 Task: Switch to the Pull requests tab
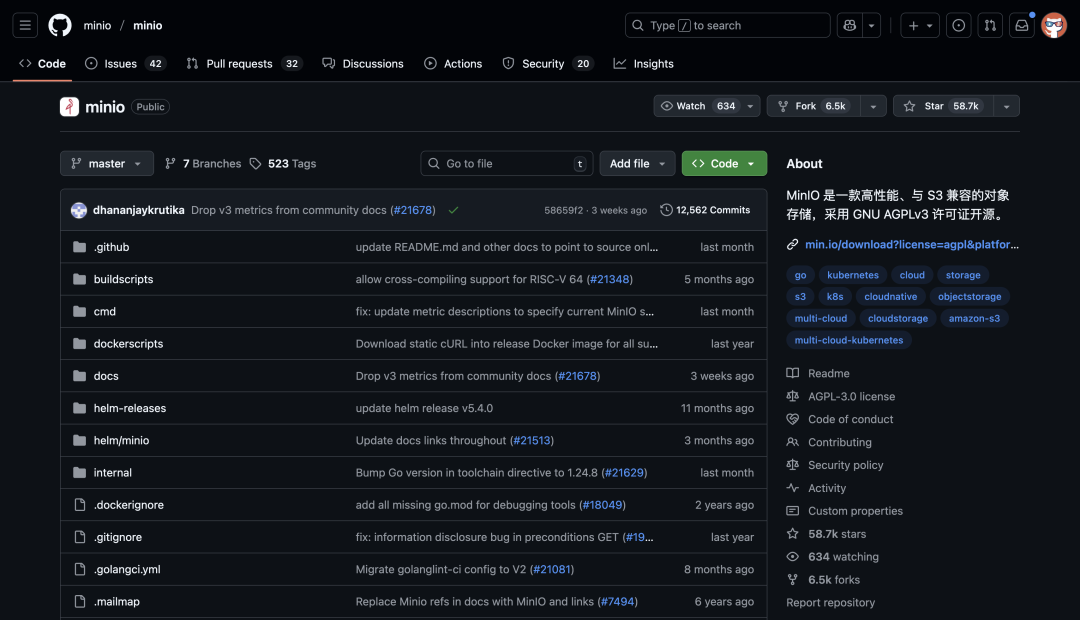pos(245,63)
